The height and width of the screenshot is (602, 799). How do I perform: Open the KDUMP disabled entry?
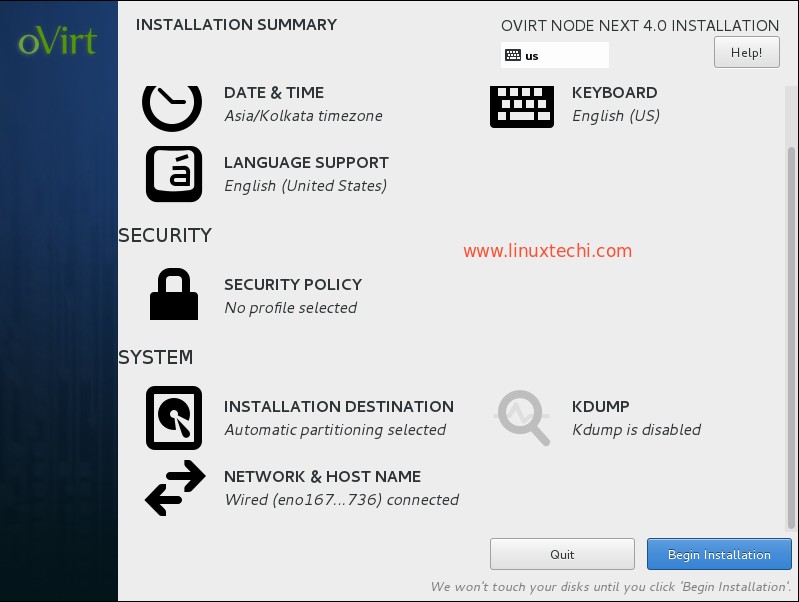pyautogui.click(x=636, y=418)
